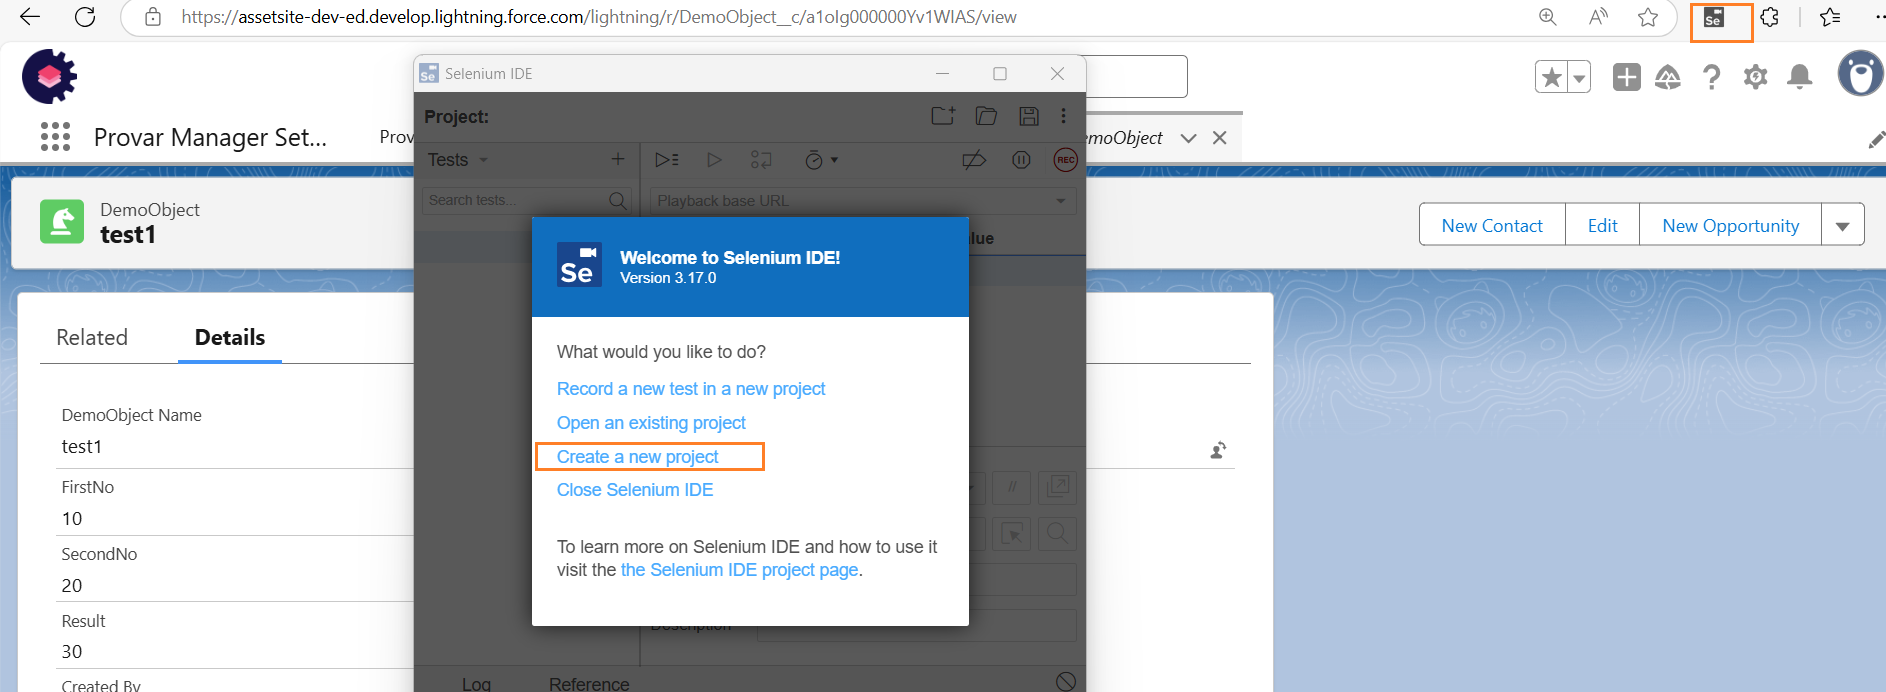Screen dimensions: 1886x692
Task: Add new test with plus icon
Action: (x=618, y=159)
